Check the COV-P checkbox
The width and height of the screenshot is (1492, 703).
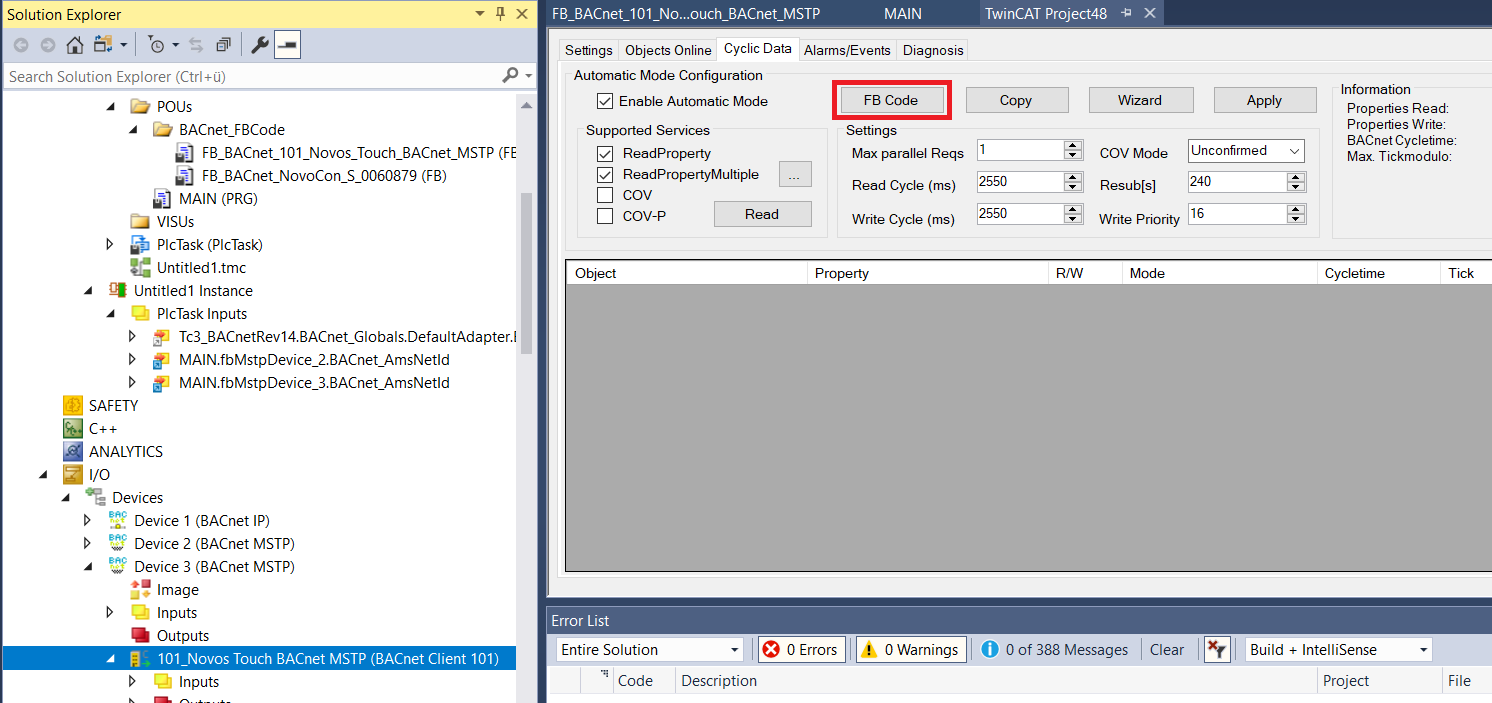pyautogui.click(x=605, y=215)
